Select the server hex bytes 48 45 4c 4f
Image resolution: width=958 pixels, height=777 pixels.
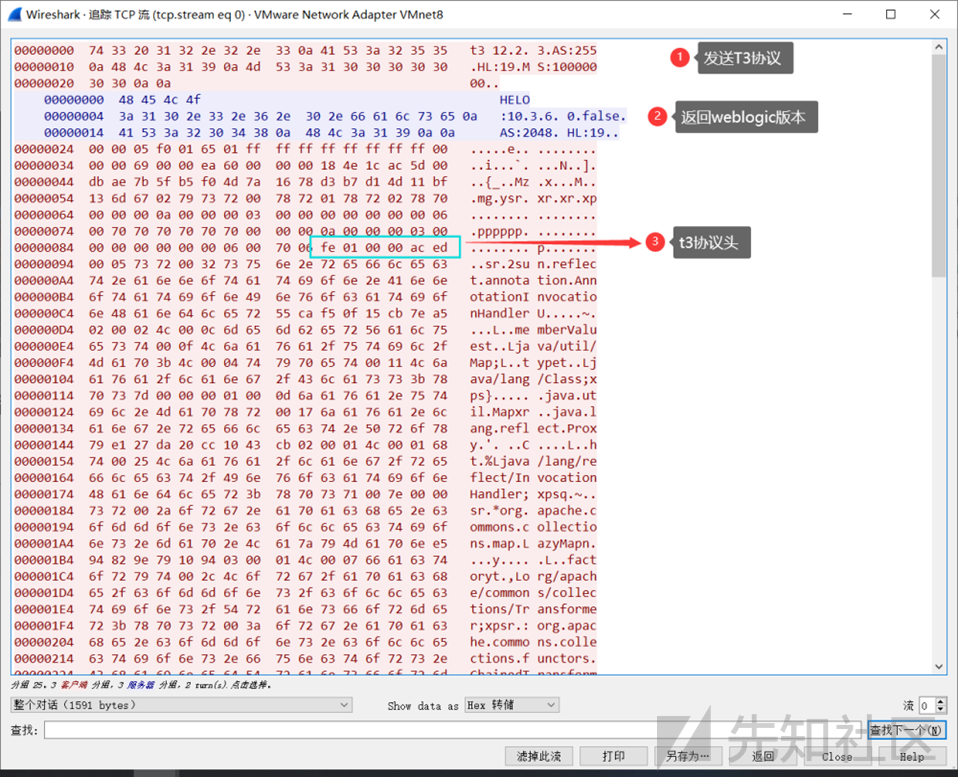[159, 100]
